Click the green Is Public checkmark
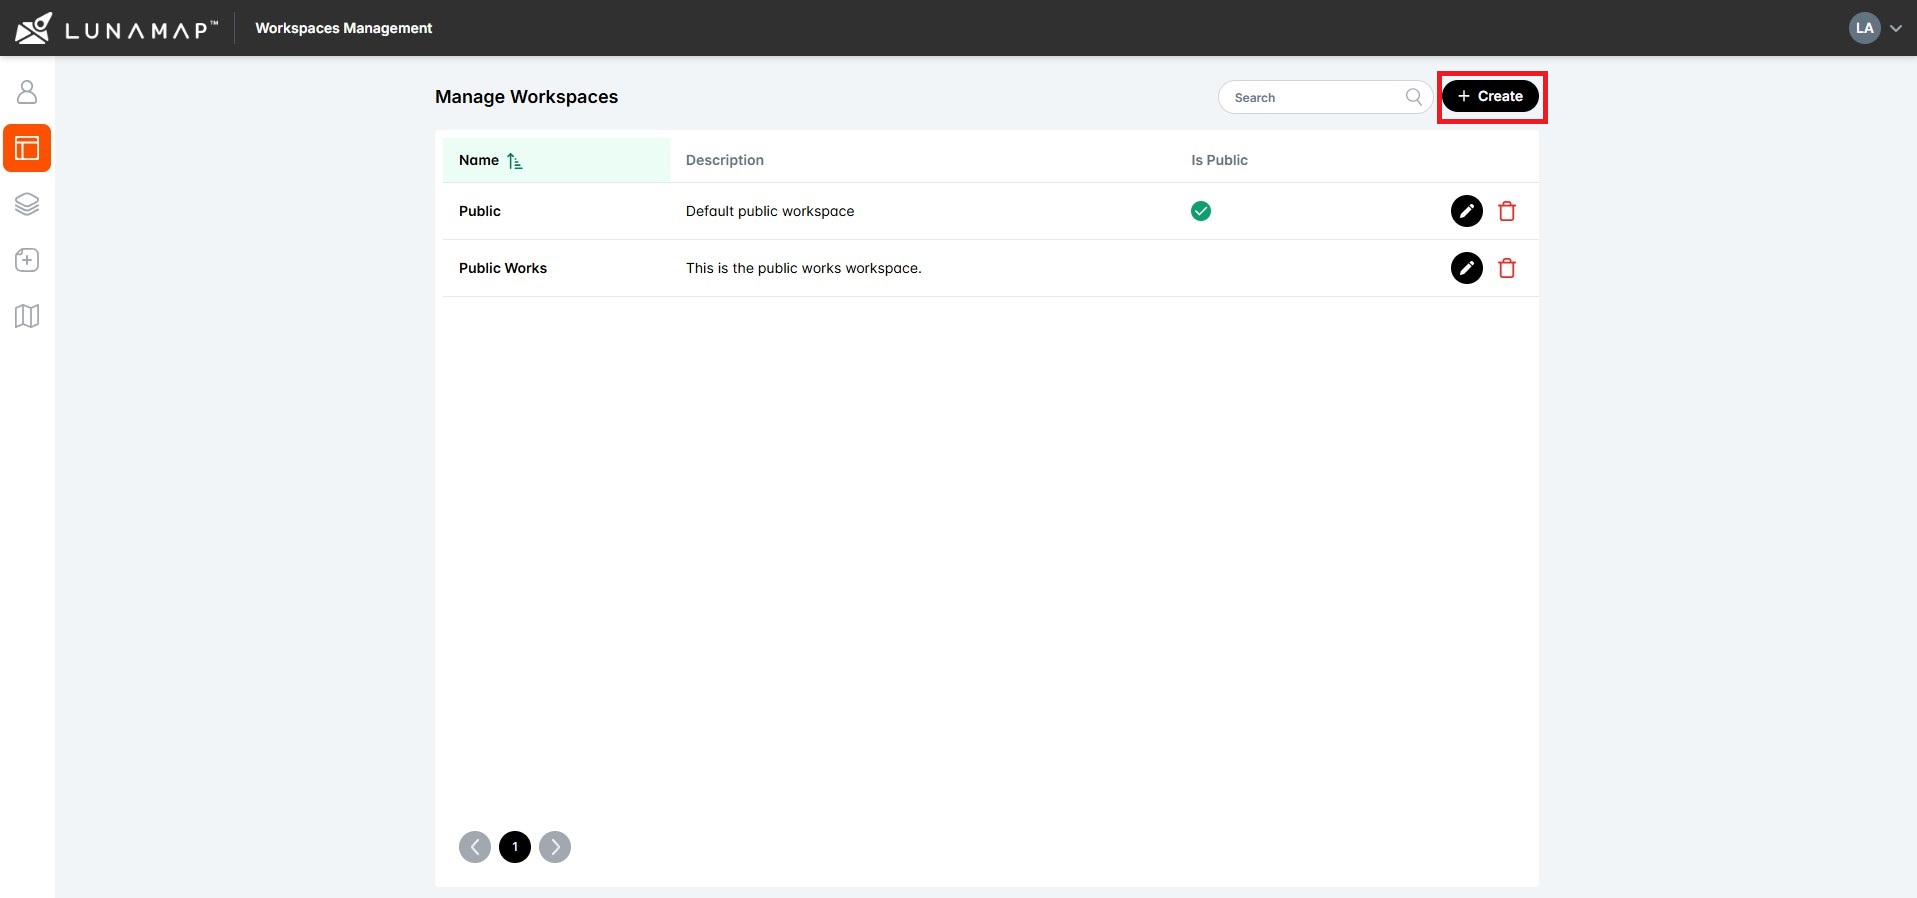 pos(1201,211)
